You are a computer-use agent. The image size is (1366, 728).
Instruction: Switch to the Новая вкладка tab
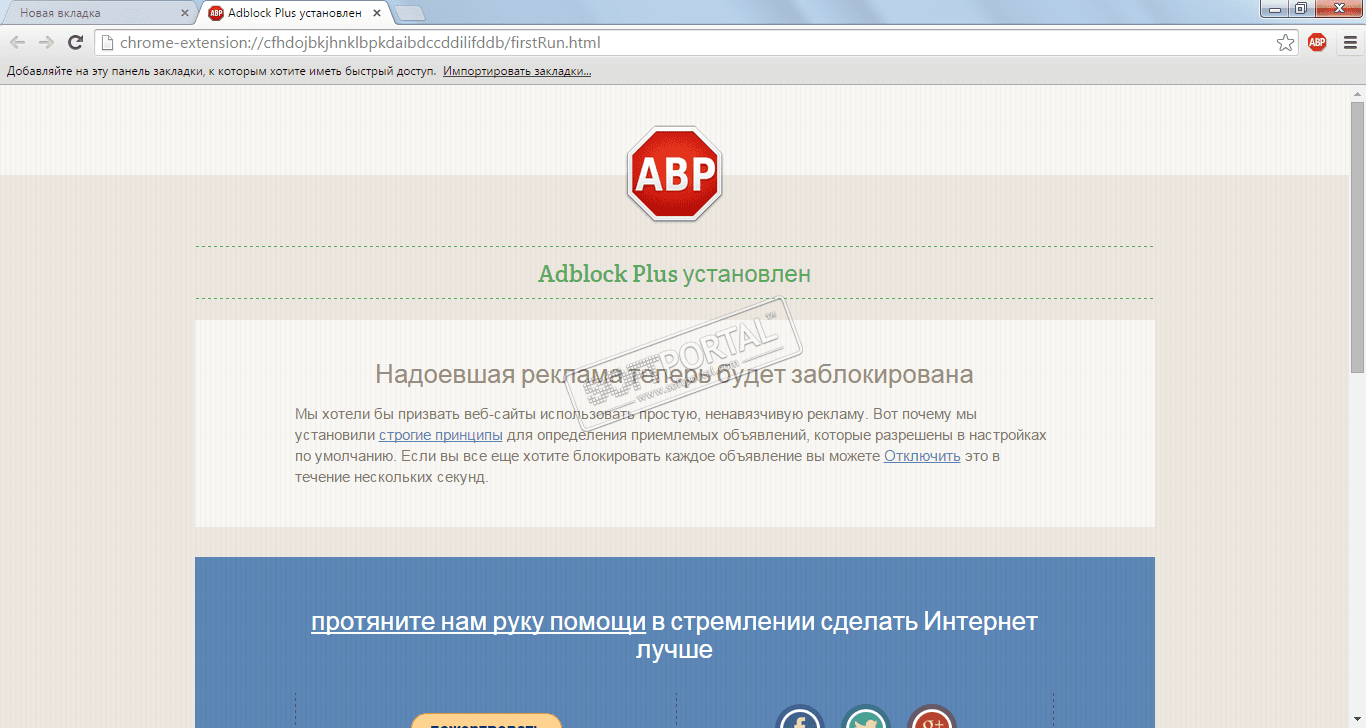point(98,13)
